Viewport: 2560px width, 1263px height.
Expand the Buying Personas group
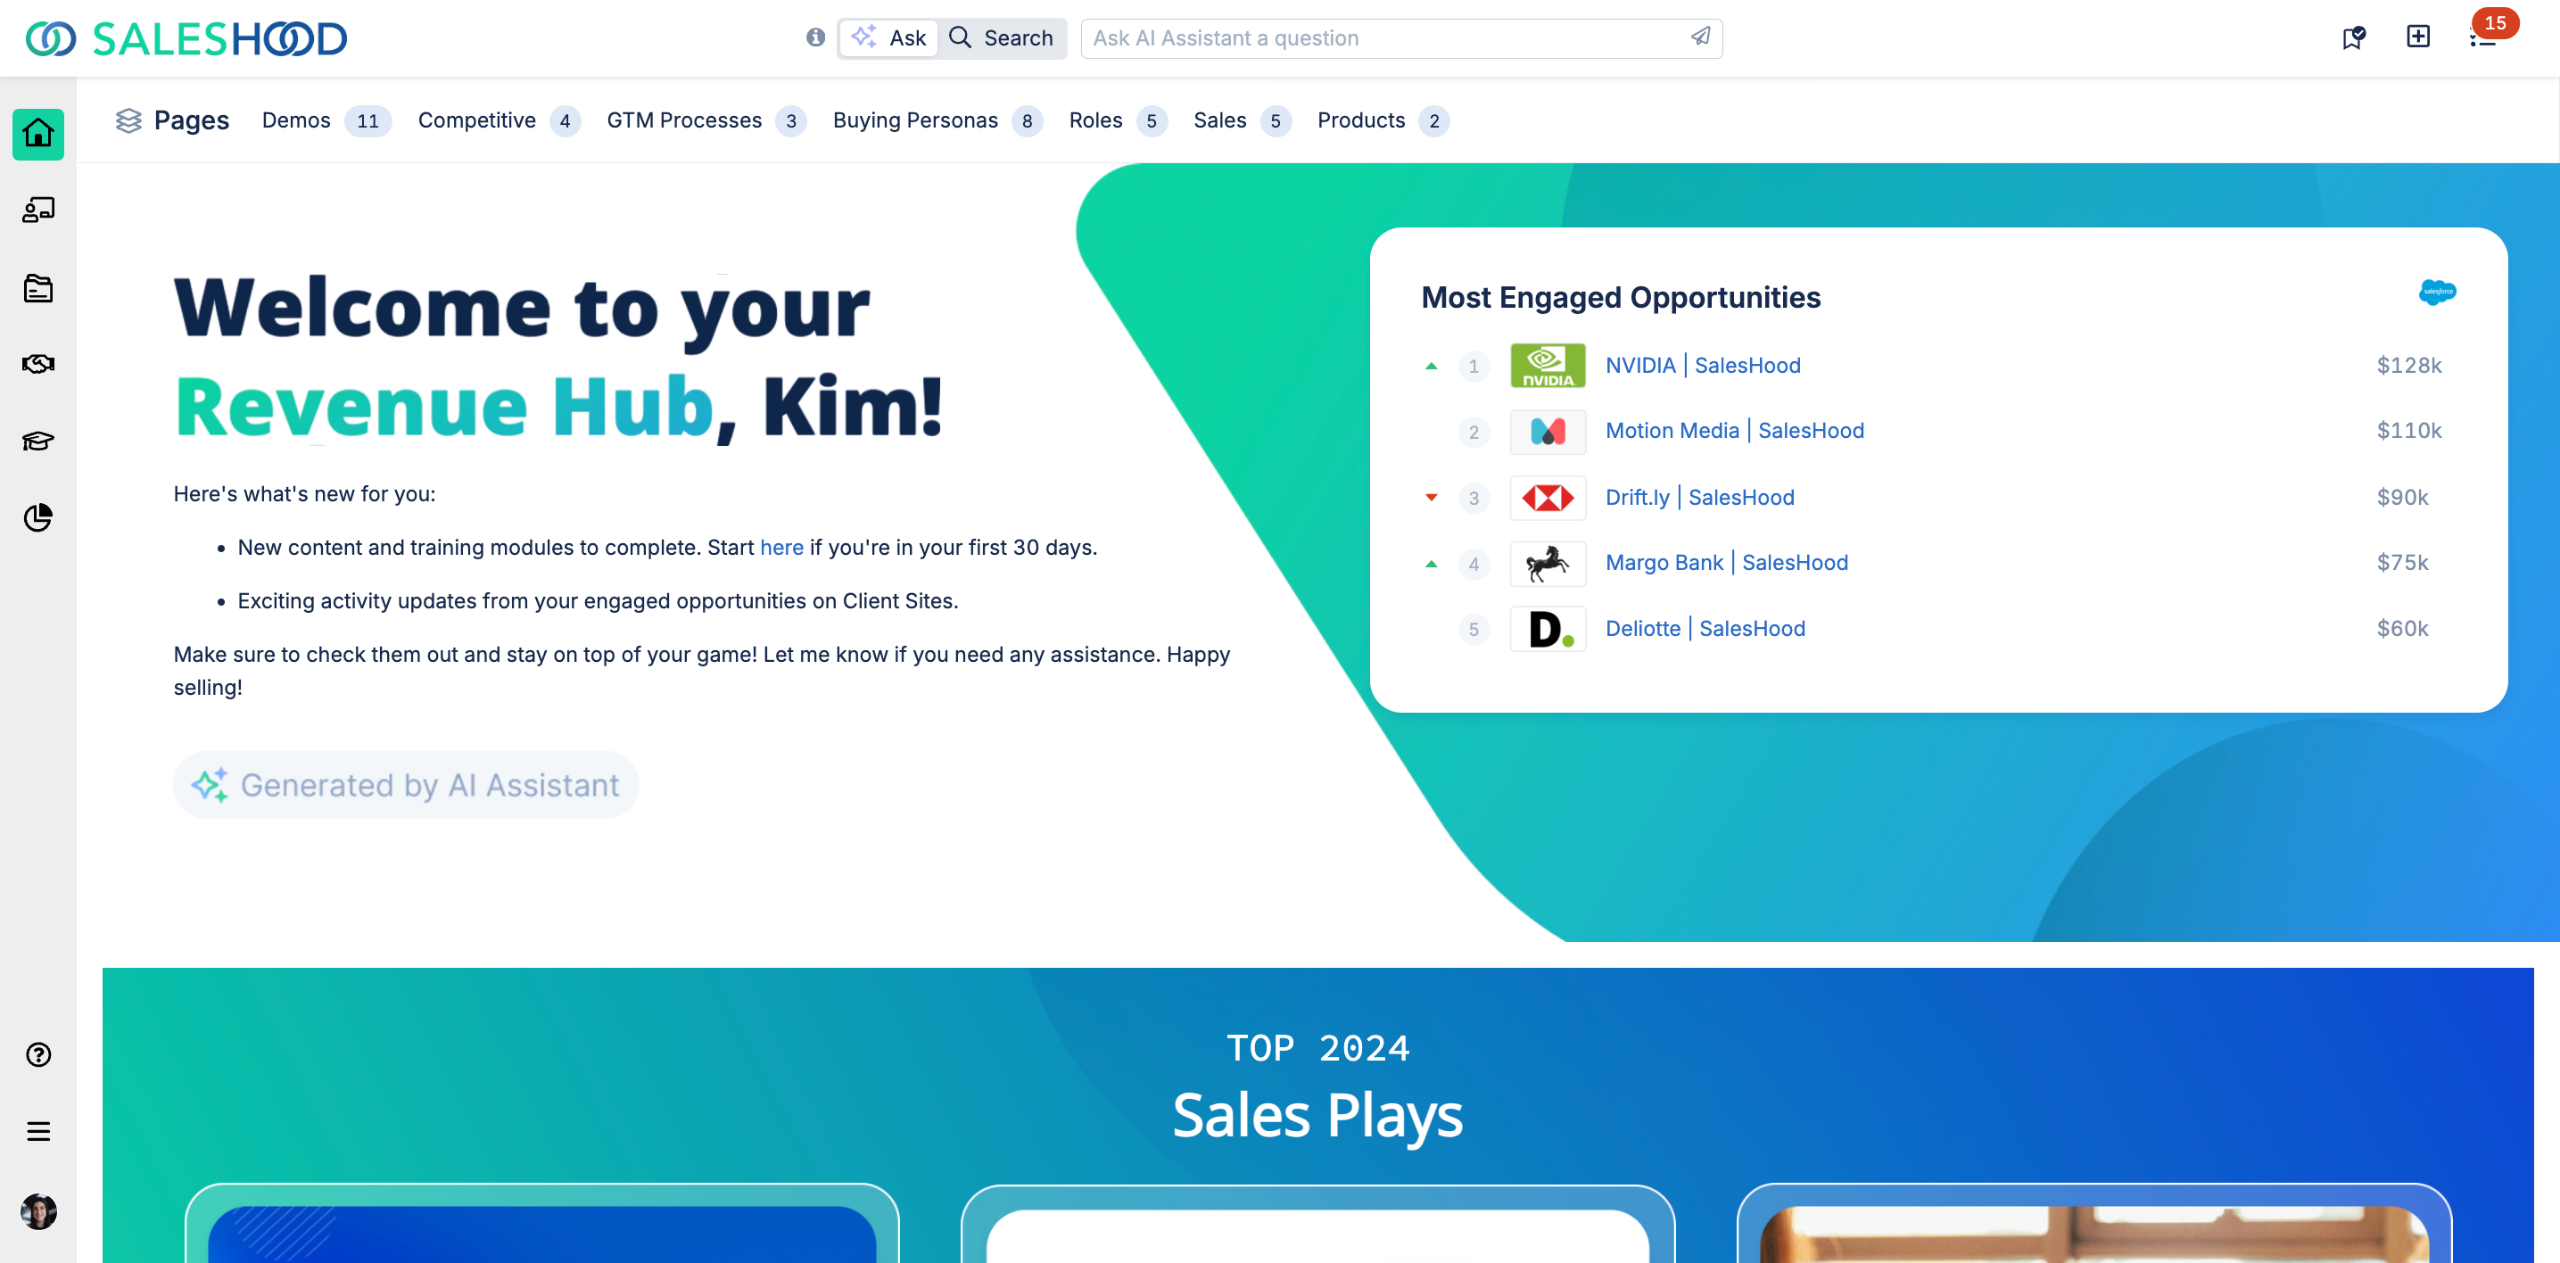click(915, 121)
